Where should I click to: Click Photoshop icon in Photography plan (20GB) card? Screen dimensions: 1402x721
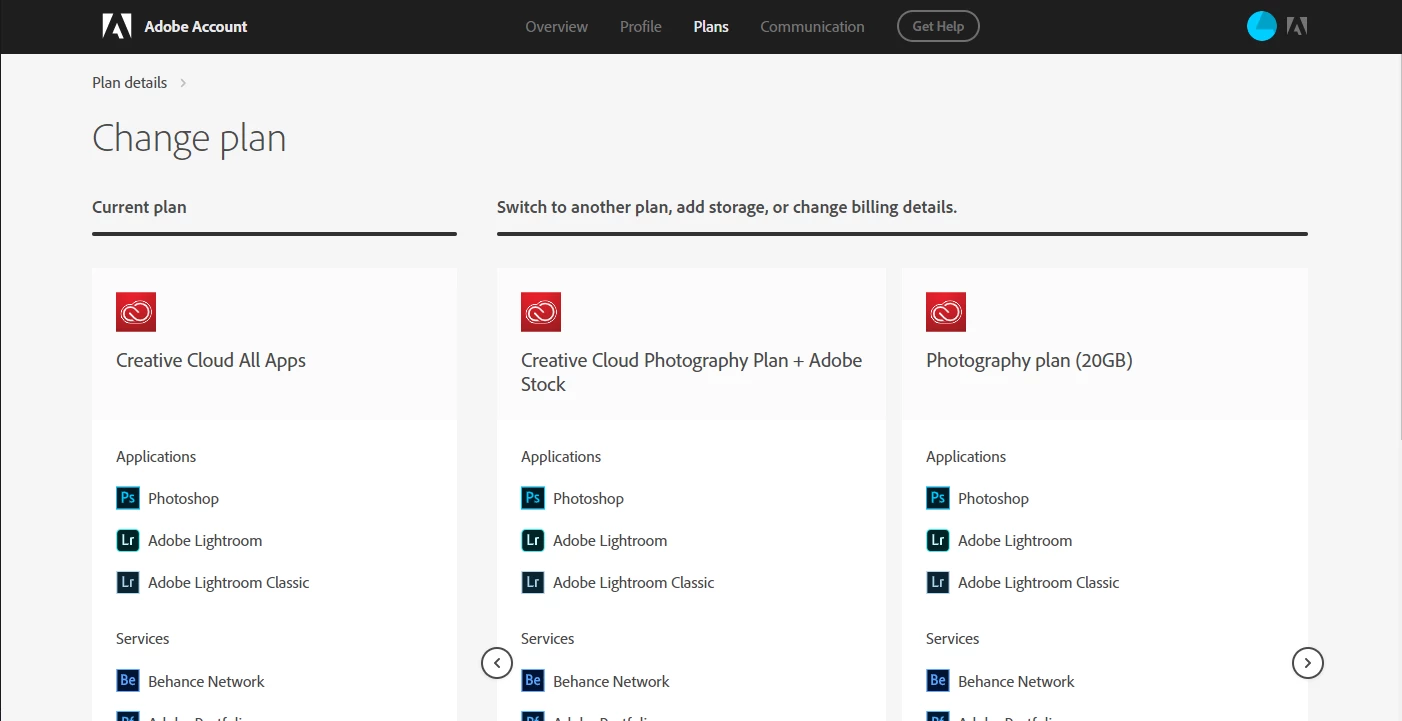[938, 498]
